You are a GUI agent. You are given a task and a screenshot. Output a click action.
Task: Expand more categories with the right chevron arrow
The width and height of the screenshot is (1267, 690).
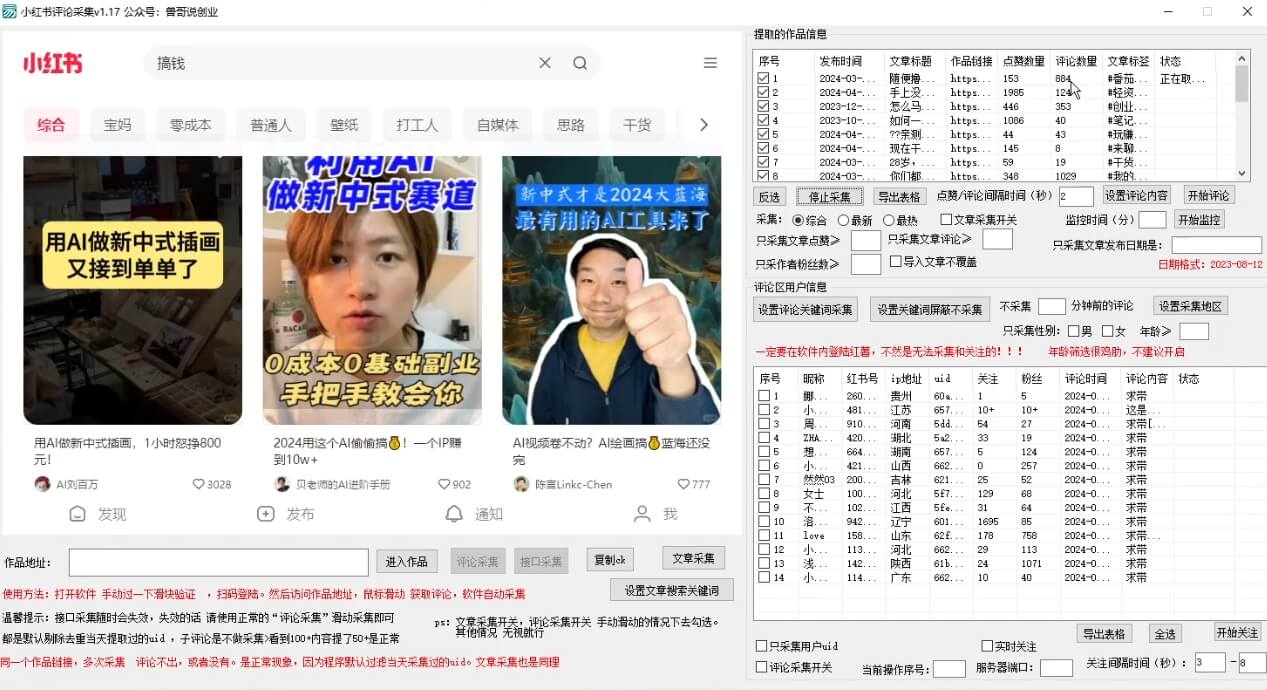pos(704,124)
